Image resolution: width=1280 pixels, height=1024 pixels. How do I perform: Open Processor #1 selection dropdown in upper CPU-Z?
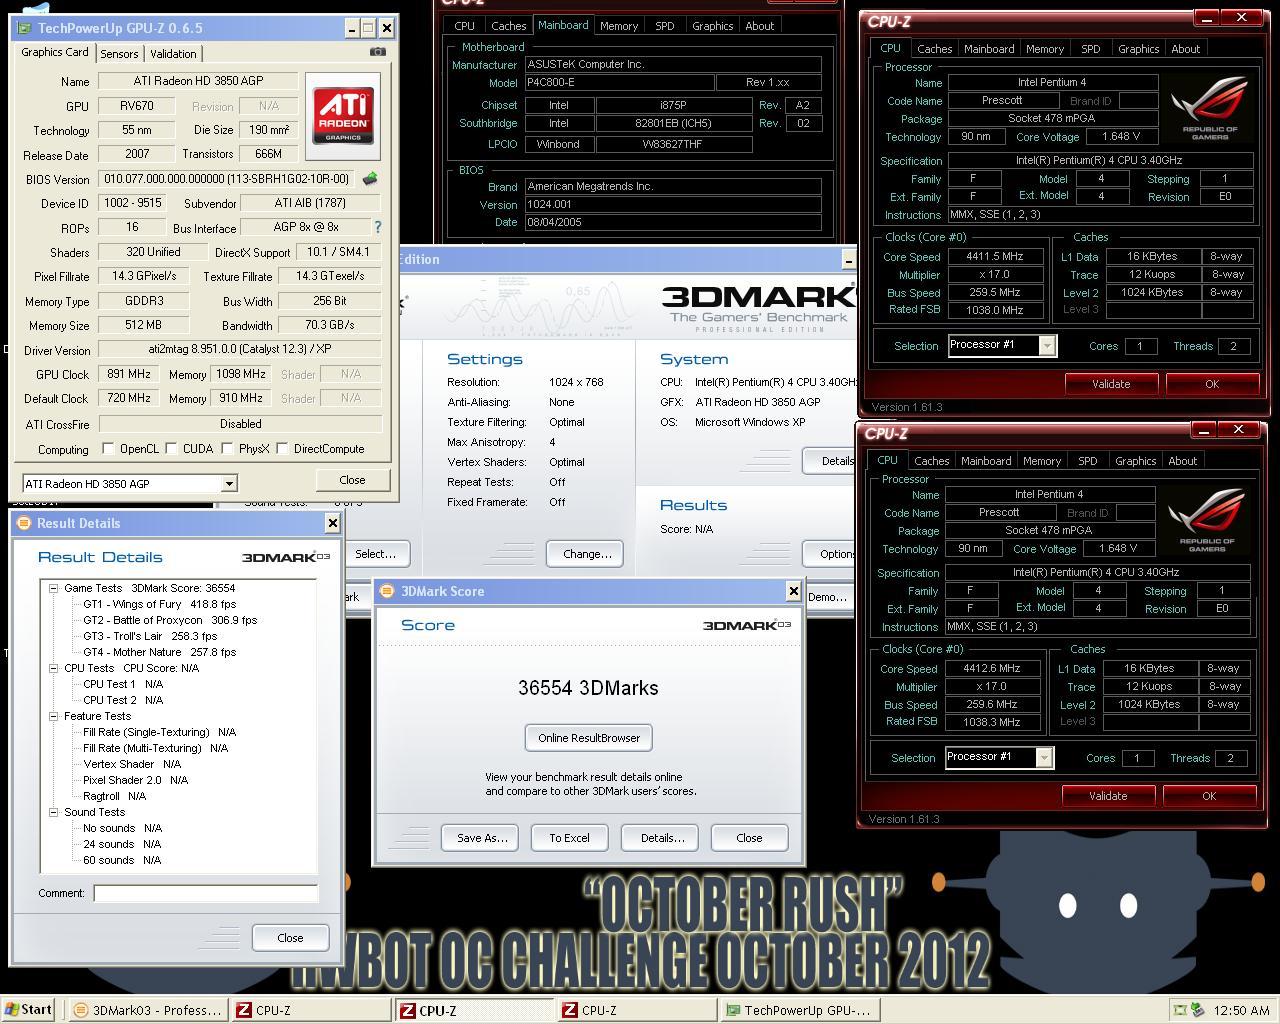(x=1047, y=346)
